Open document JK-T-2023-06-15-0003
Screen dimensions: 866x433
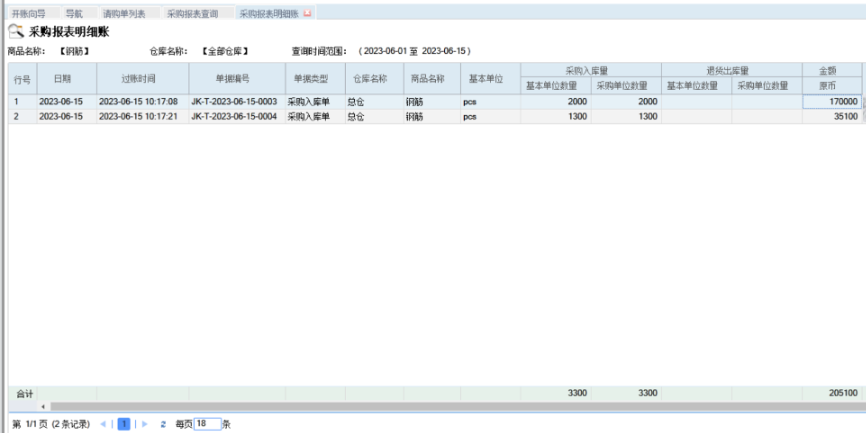(233, 102)
